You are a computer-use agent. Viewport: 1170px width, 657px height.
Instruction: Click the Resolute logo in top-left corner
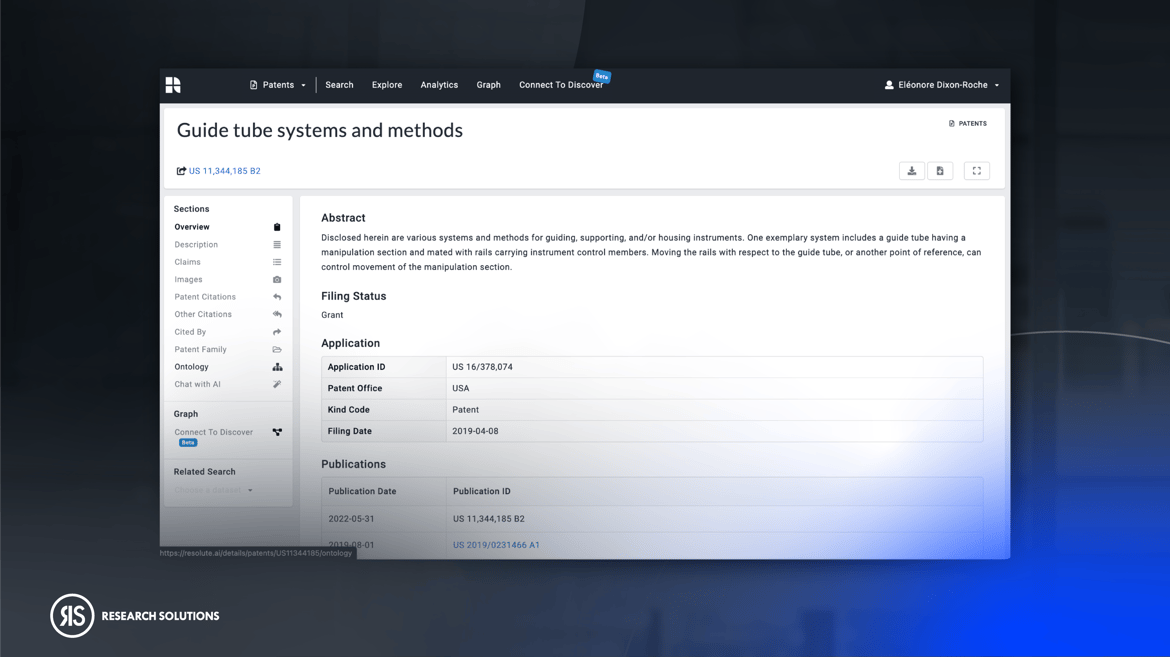(172, 84)
